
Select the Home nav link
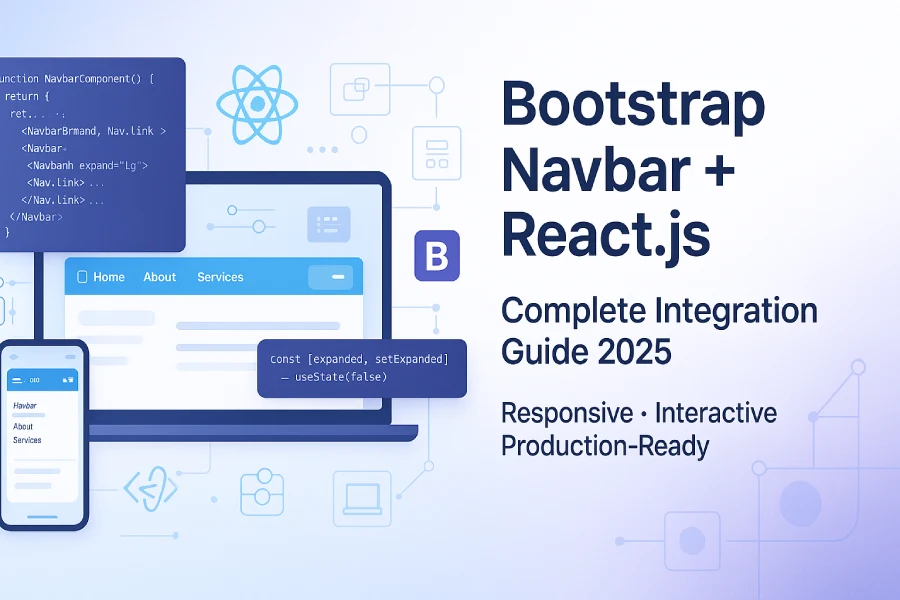(108, 276)
